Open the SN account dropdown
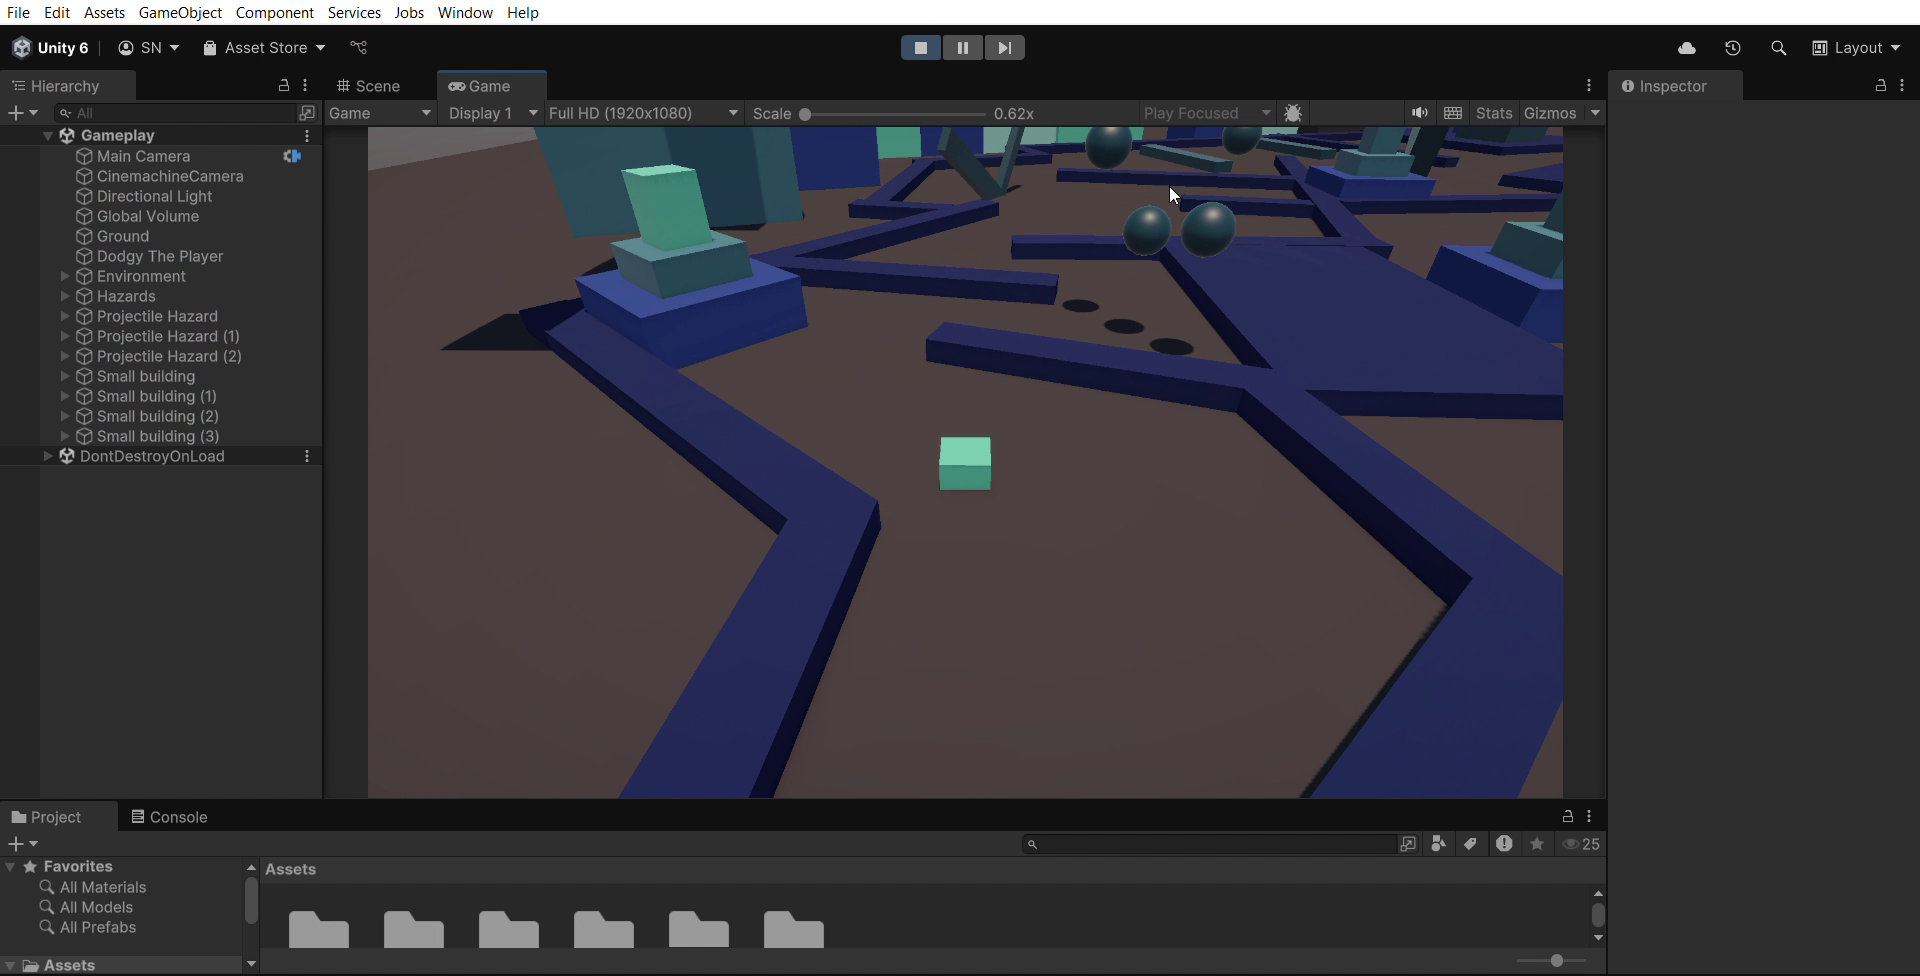1920x976 pixels. (x=149, y=48)
